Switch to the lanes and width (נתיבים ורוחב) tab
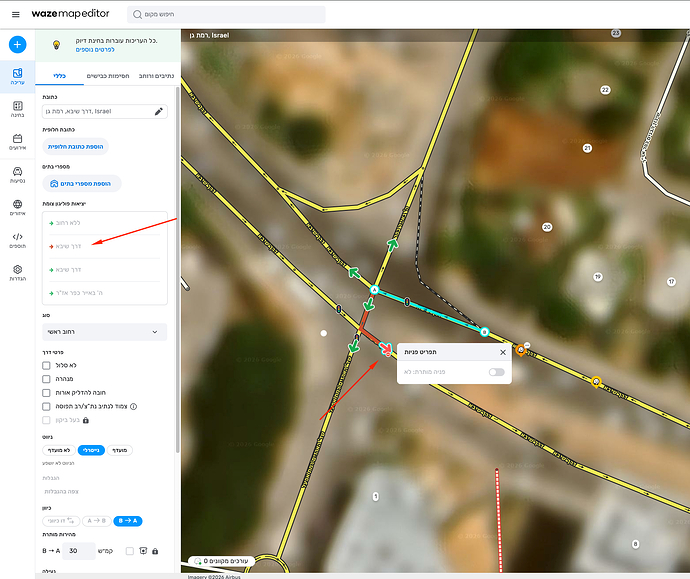690x579 pixels. (x=156, y=76)
